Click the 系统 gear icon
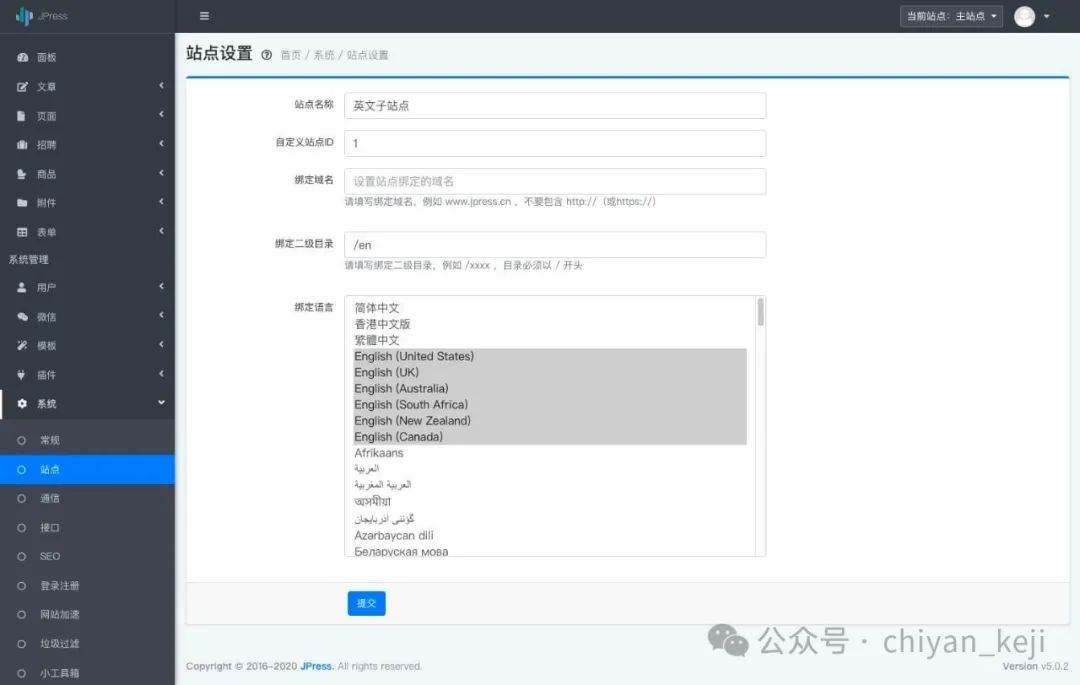The height and width of the screenshot is (685, 1080). pos(22,403)
